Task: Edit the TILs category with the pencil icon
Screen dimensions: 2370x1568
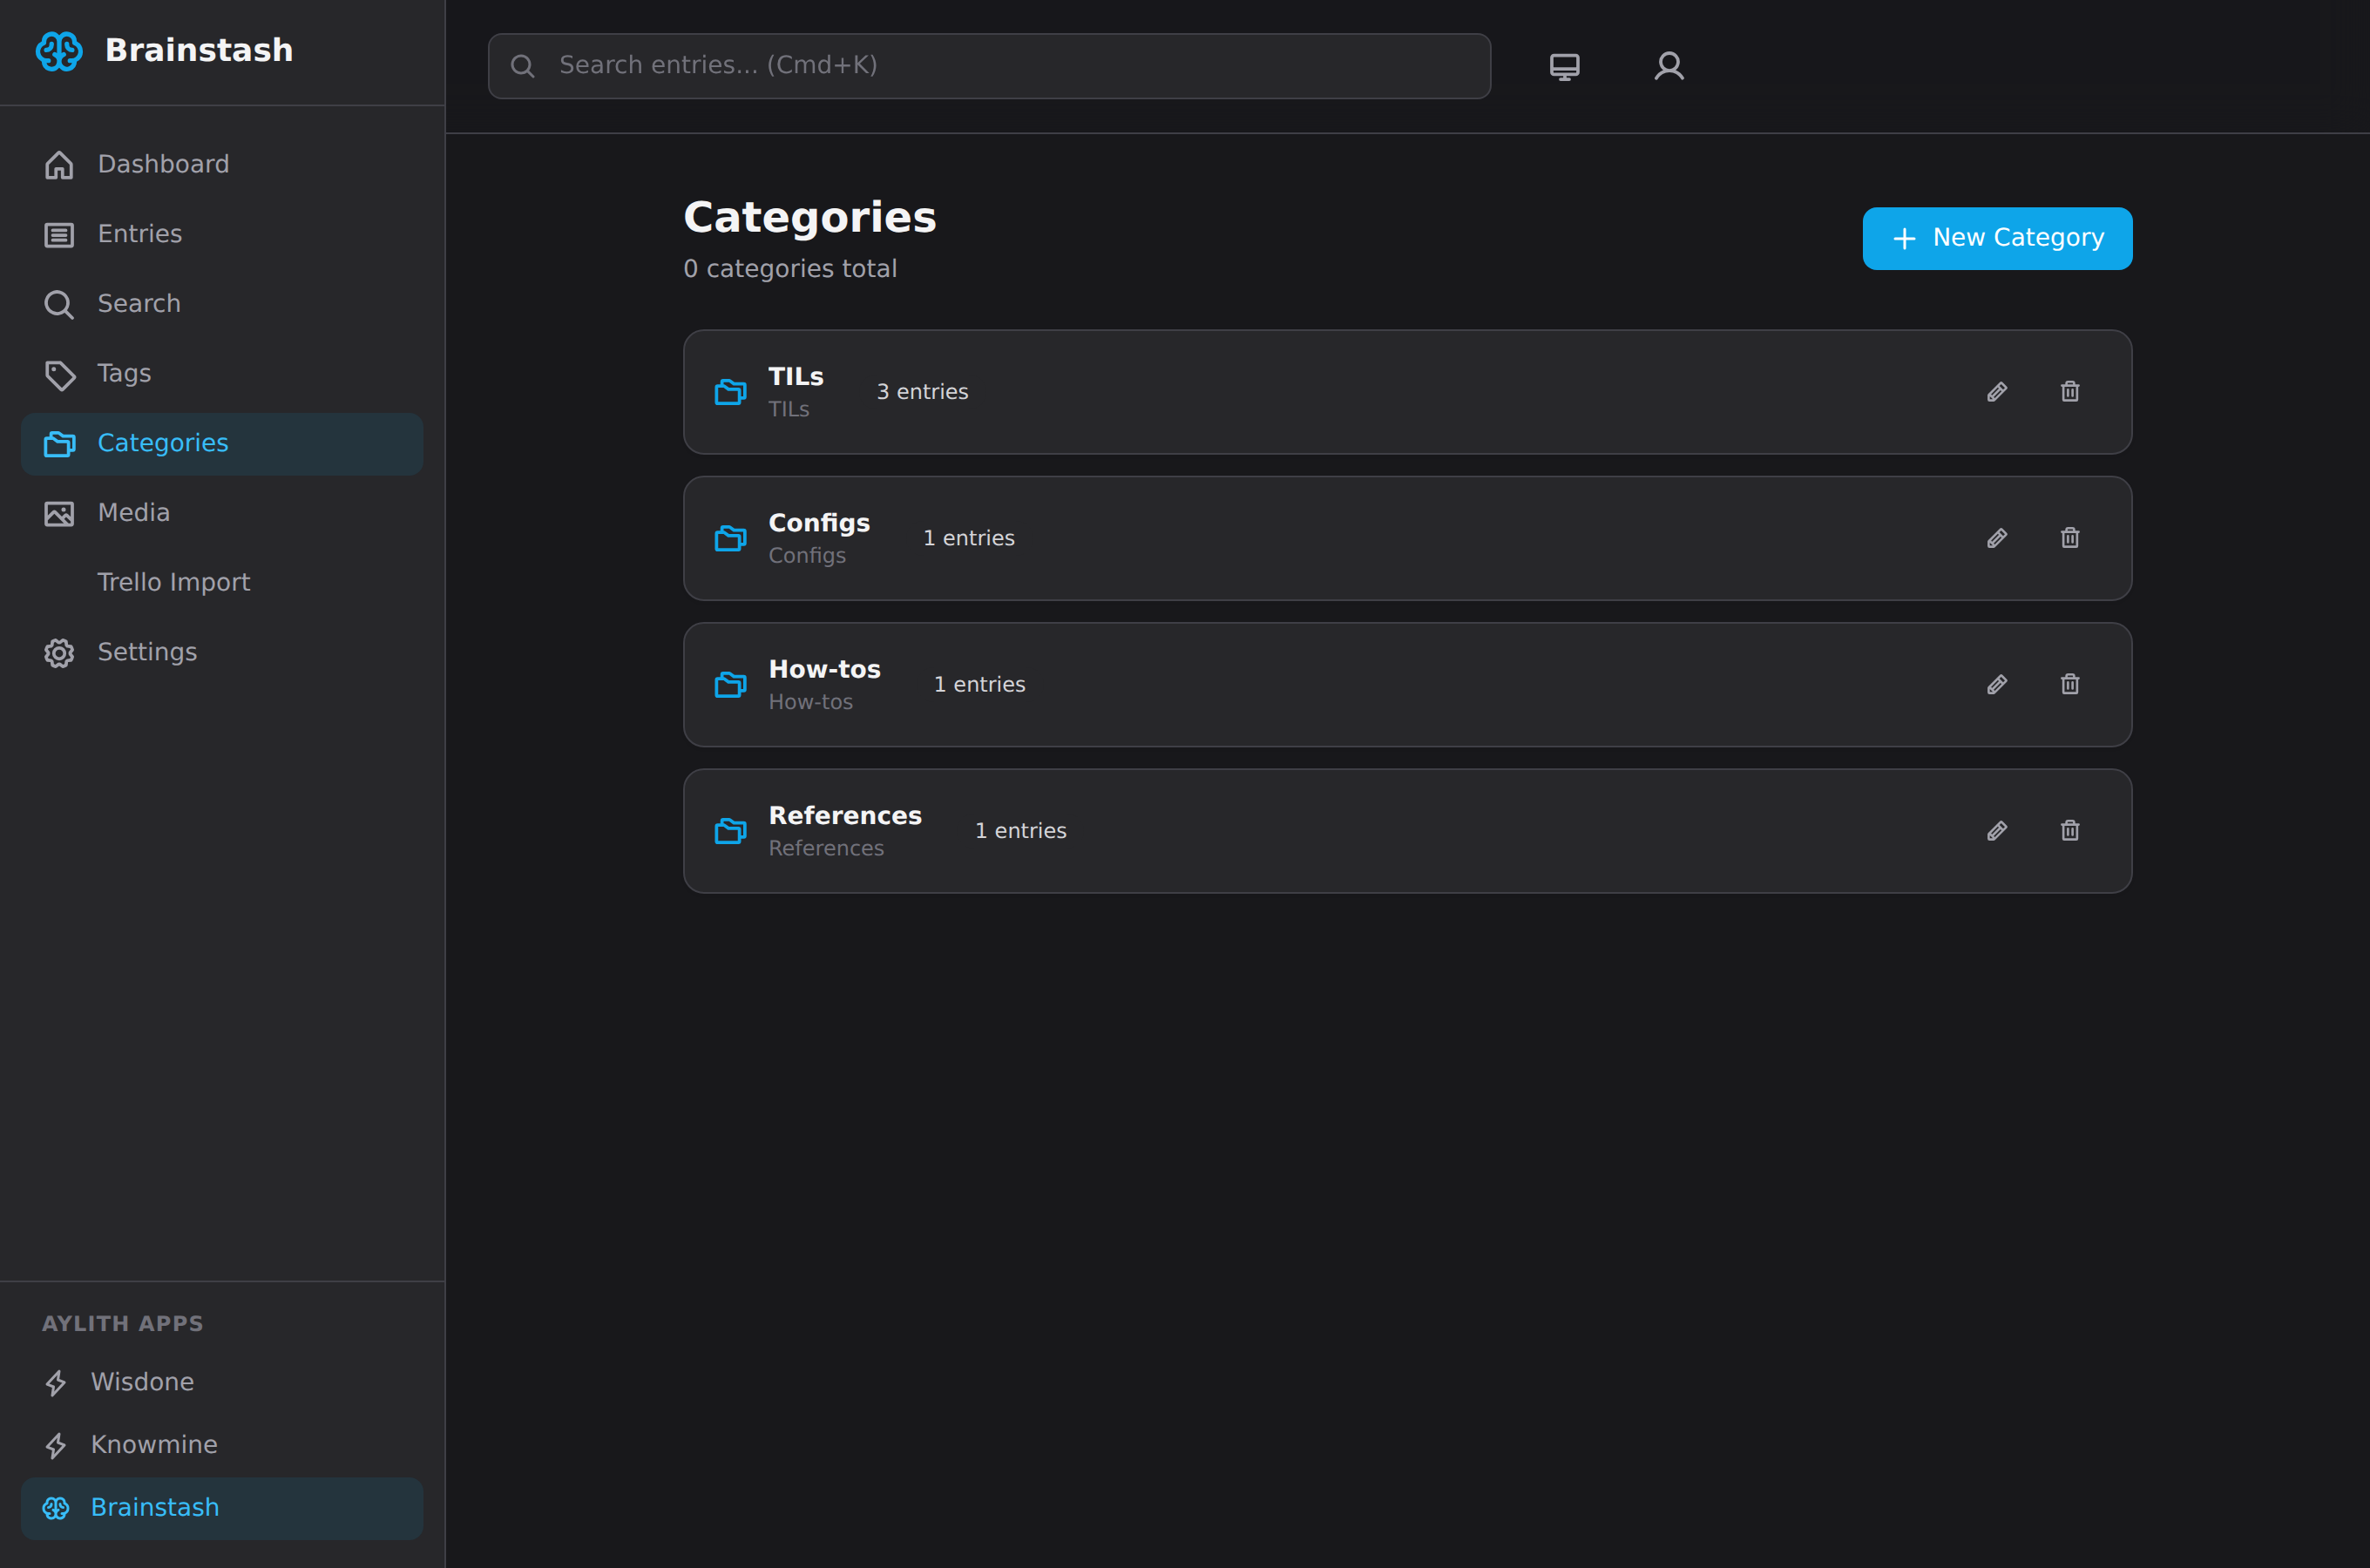Action: click(x=1997, y=392)
